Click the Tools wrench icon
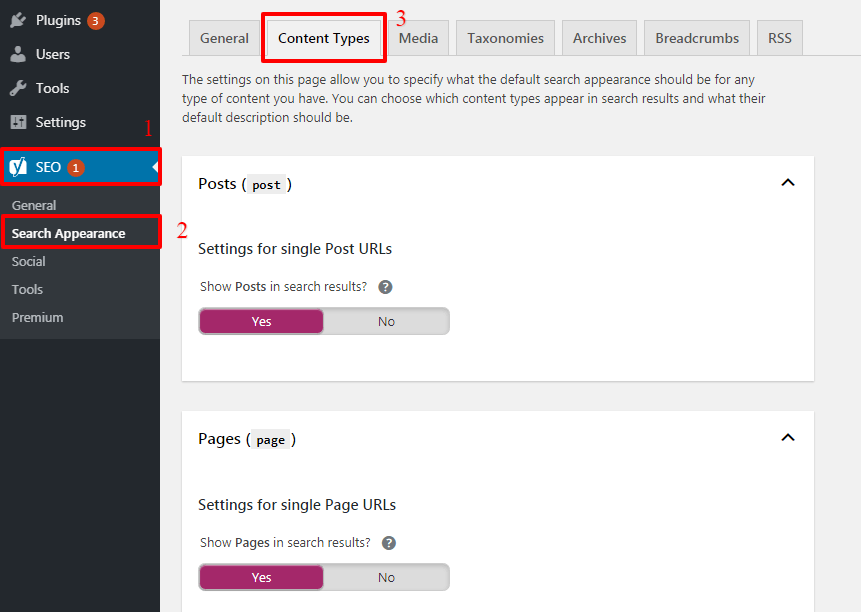 (20, 87)
